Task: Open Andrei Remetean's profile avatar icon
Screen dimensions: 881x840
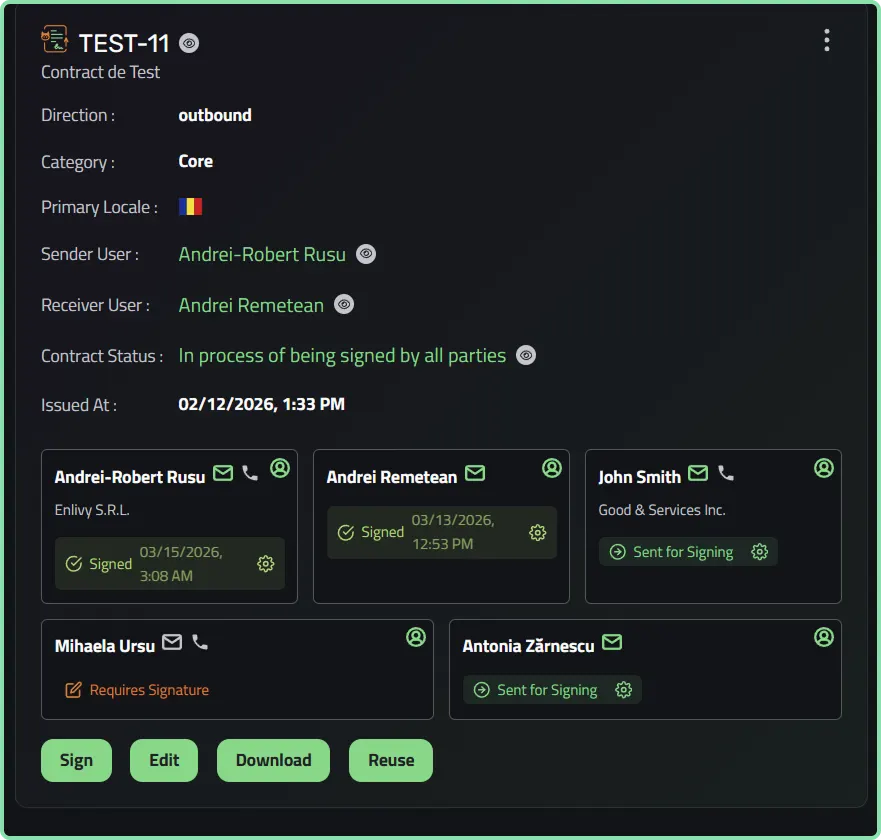Action: [x=552, y=468]
